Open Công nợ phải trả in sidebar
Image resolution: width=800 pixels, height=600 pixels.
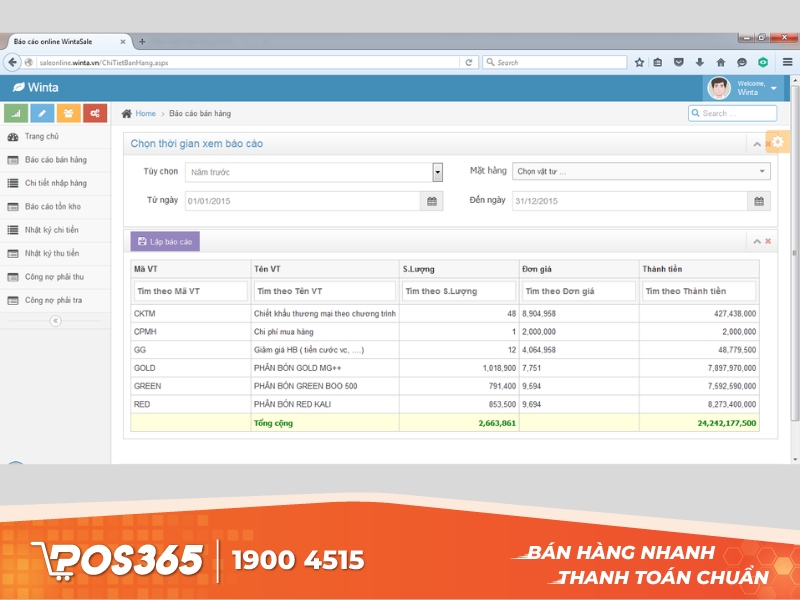click(x=55, y=301)
